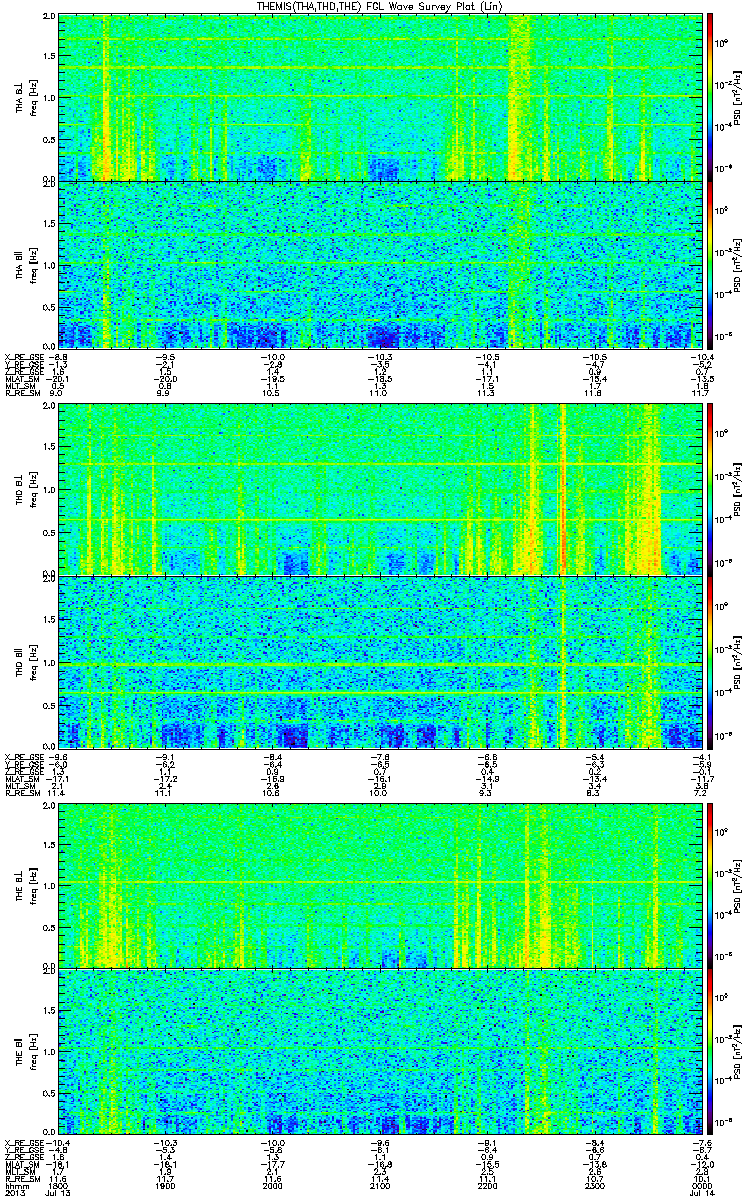Select the THA B-perpendicular spectrogram panel
The width and height of the screenshot is (750, 1200).
click(380, 97)
